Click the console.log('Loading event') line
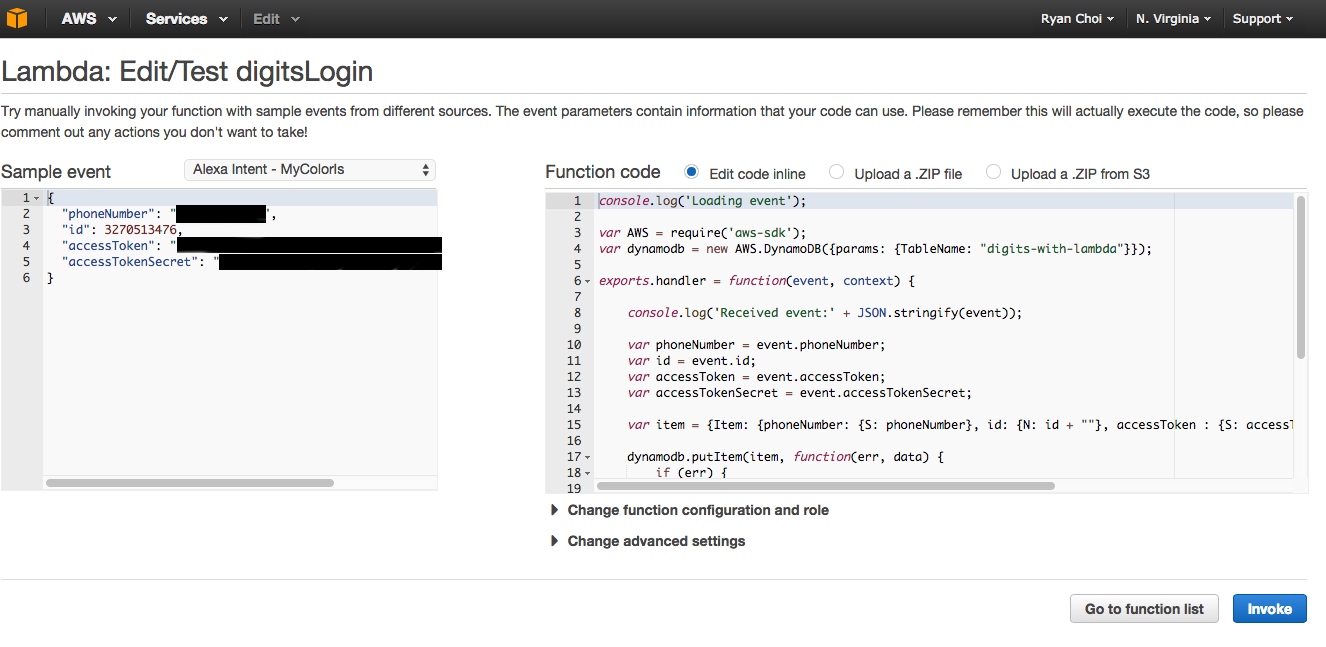Image resolution: width=1326 pixels, height=647 pixels. [702, 201]
